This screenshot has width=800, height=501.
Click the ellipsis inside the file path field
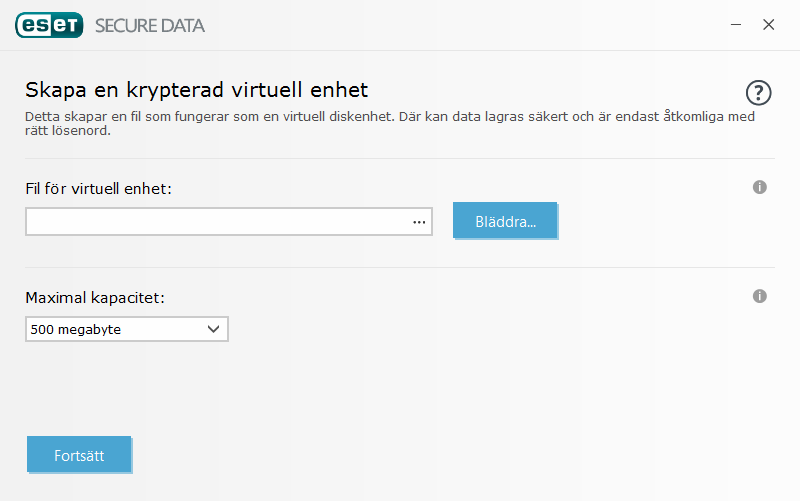(419, 222)
